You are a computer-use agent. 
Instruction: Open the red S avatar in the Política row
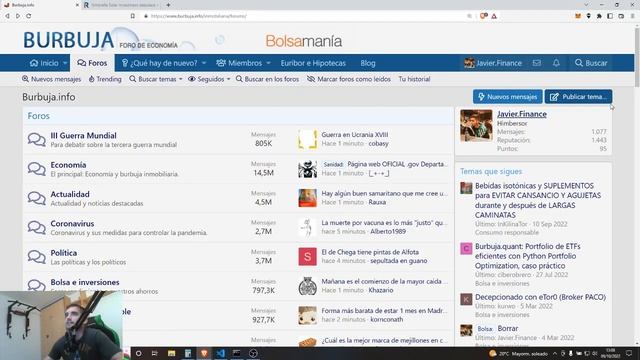(x=307, y=257)
